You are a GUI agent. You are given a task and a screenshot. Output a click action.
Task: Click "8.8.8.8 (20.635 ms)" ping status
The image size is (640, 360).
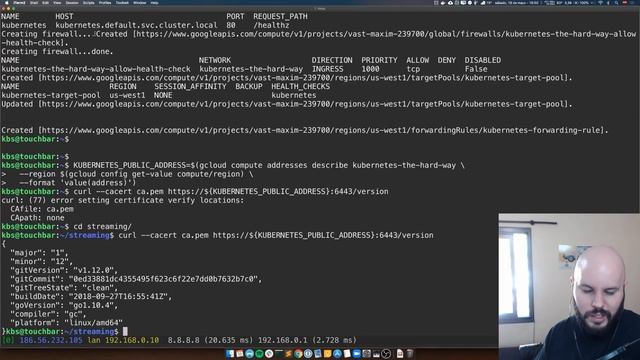(x=210, y=340)
